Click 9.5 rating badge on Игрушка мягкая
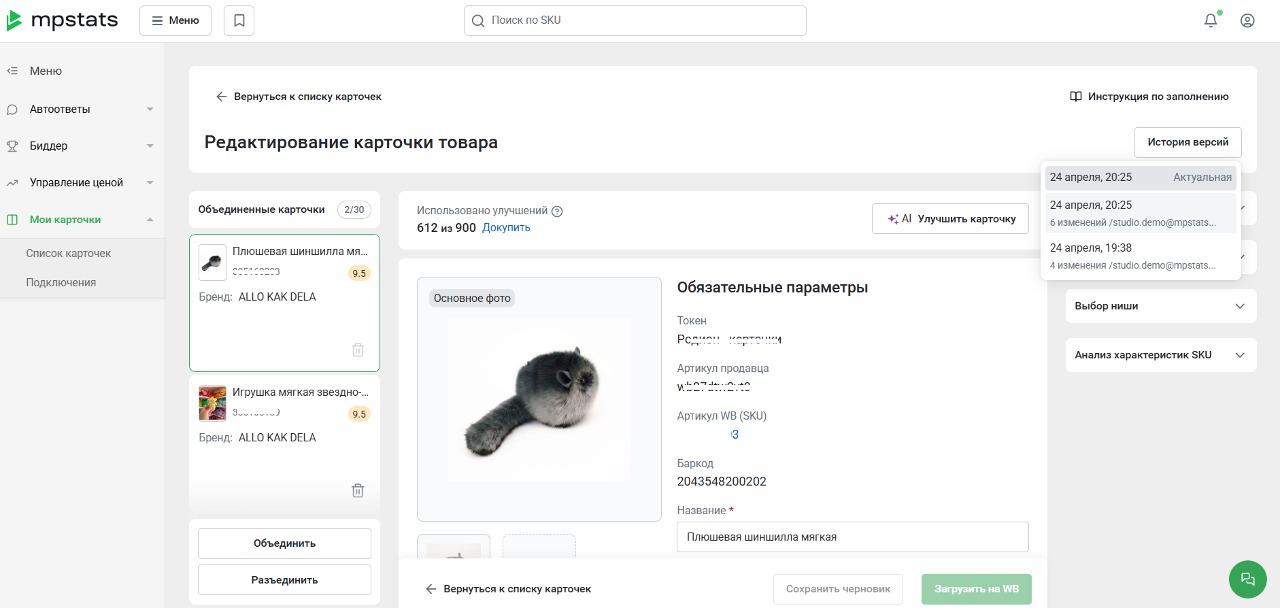Screen dimensions: 1280x608 (359, 414)
